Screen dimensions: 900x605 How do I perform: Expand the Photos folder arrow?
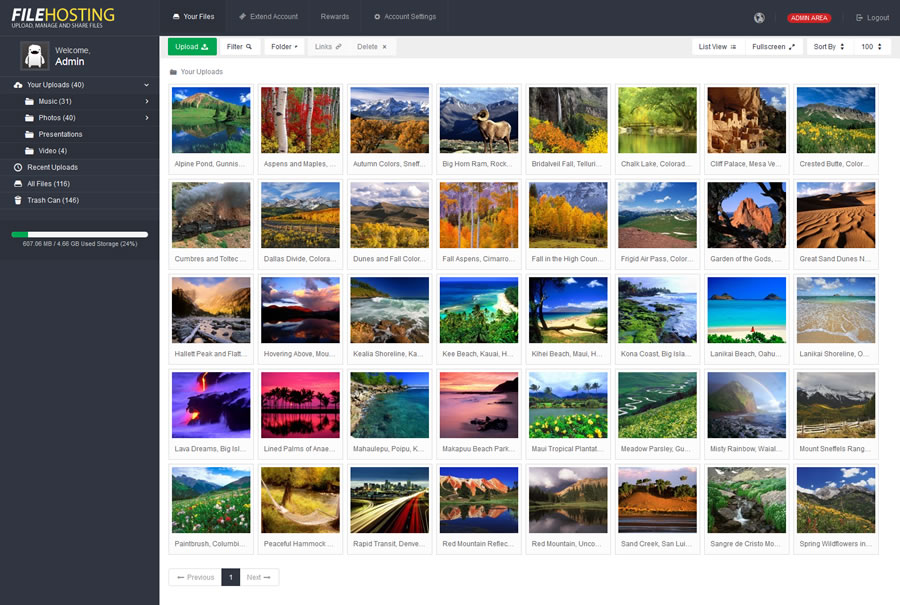[147, 118]
